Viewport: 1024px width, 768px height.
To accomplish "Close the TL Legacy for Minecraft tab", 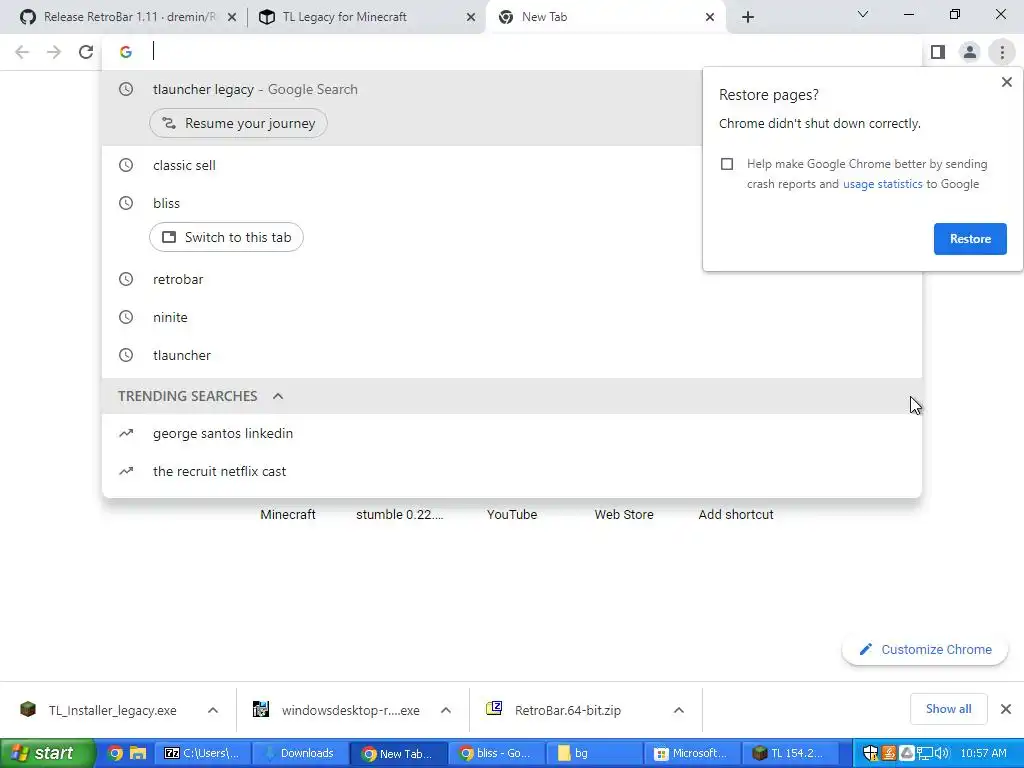I will [471, 18].
